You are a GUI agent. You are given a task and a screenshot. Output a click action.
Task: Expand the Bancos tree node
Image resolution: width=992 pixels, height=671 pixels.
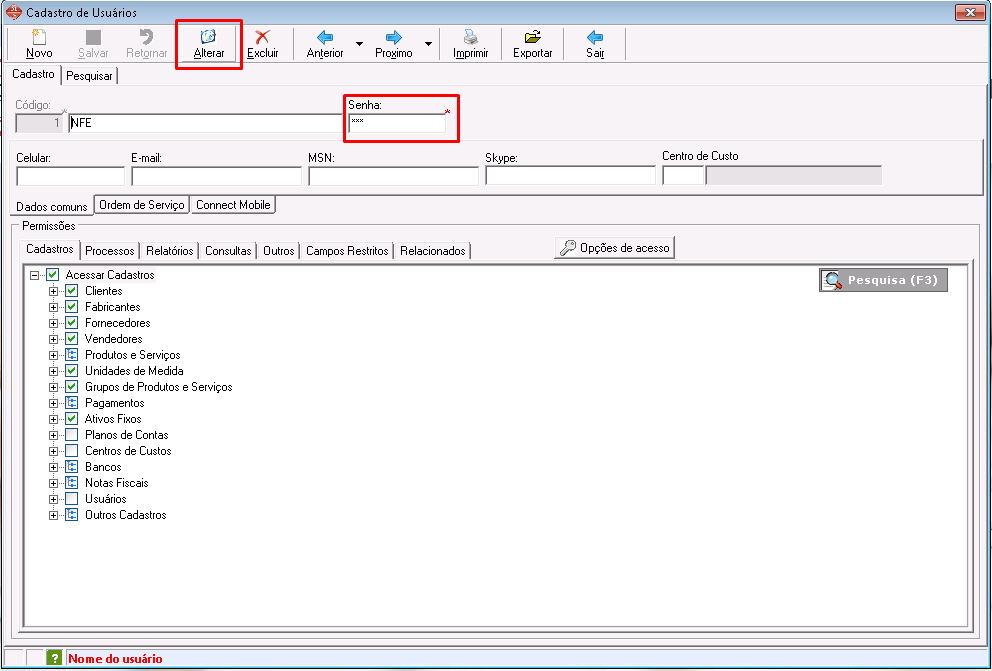click(53, 467)
